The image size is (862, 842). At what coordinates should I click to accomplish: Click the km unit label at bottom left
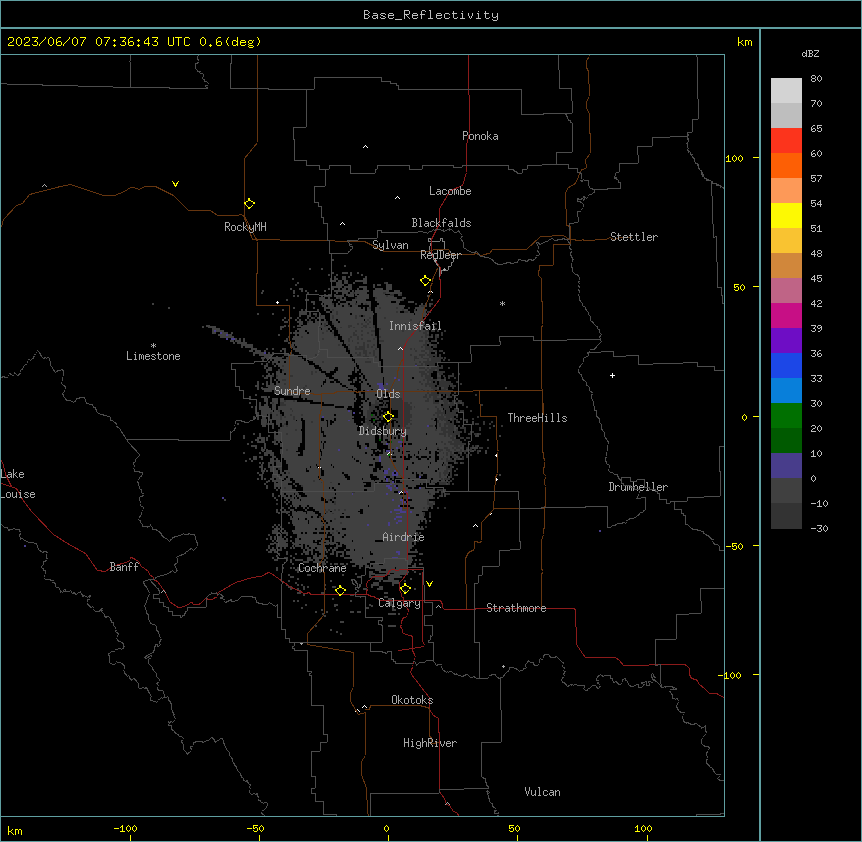pos(15,831)
